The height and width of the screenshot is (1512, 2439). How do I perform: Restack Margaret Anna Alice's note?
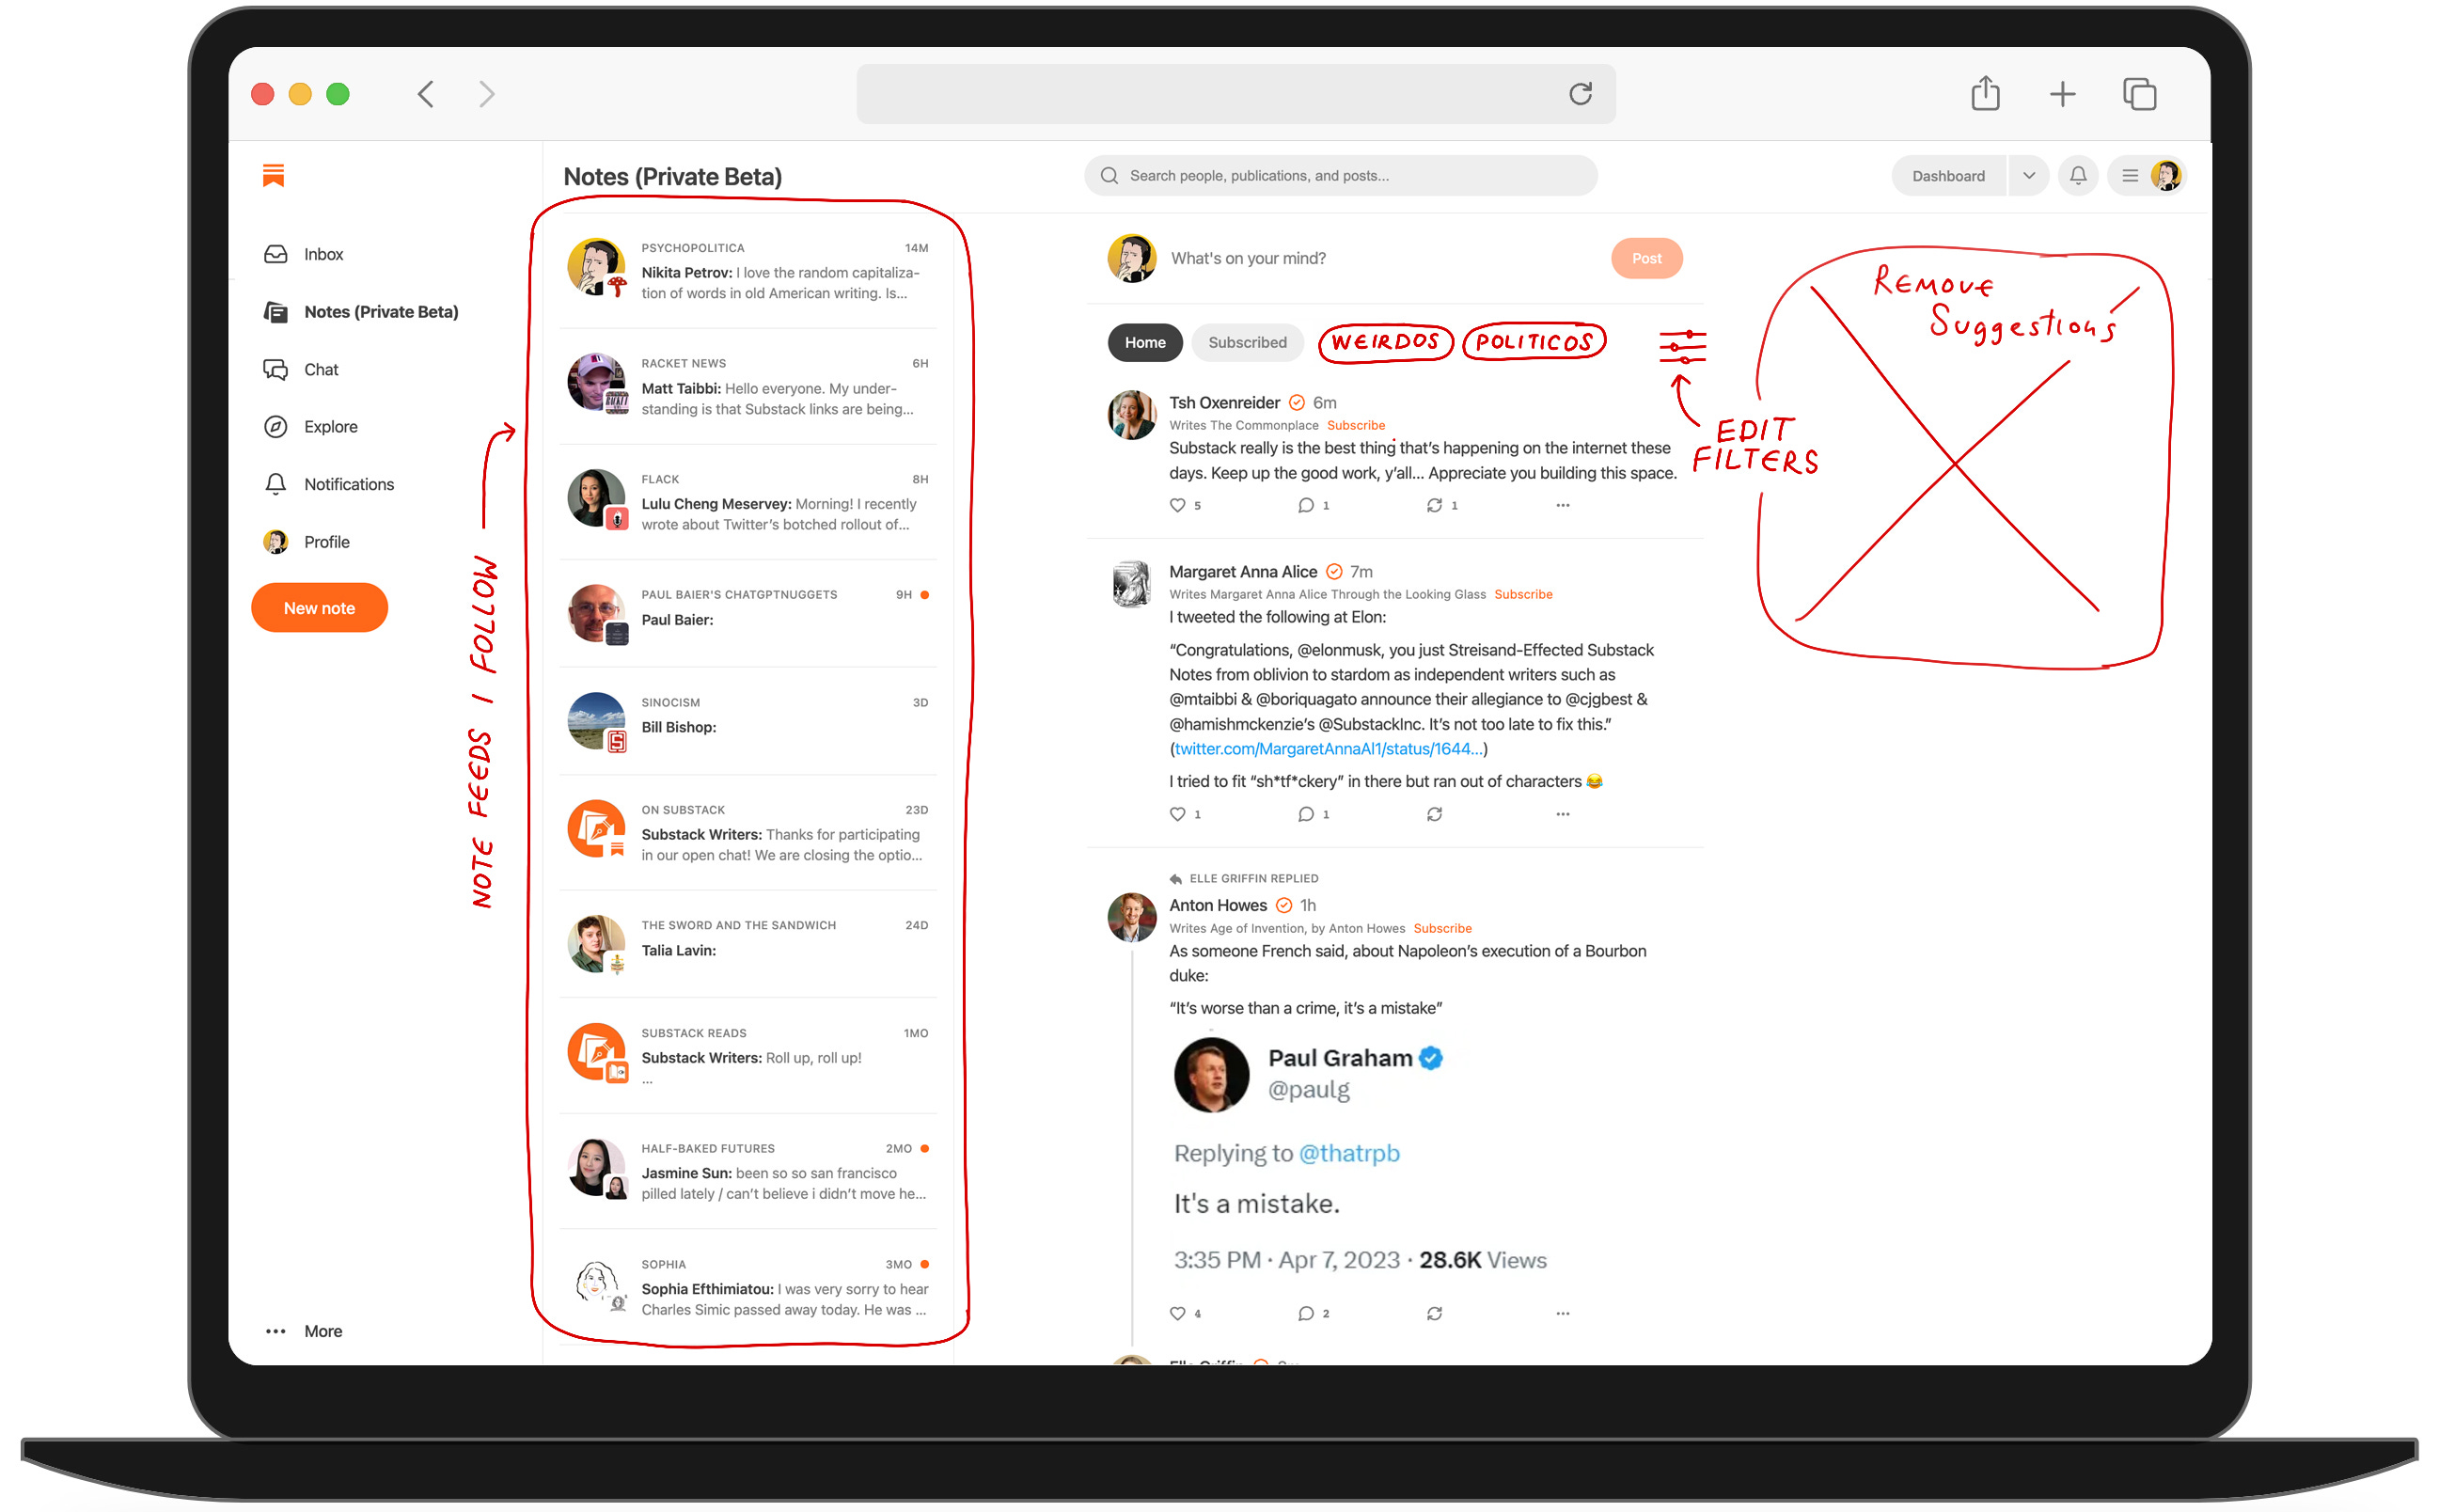(x=1434, y=815)
